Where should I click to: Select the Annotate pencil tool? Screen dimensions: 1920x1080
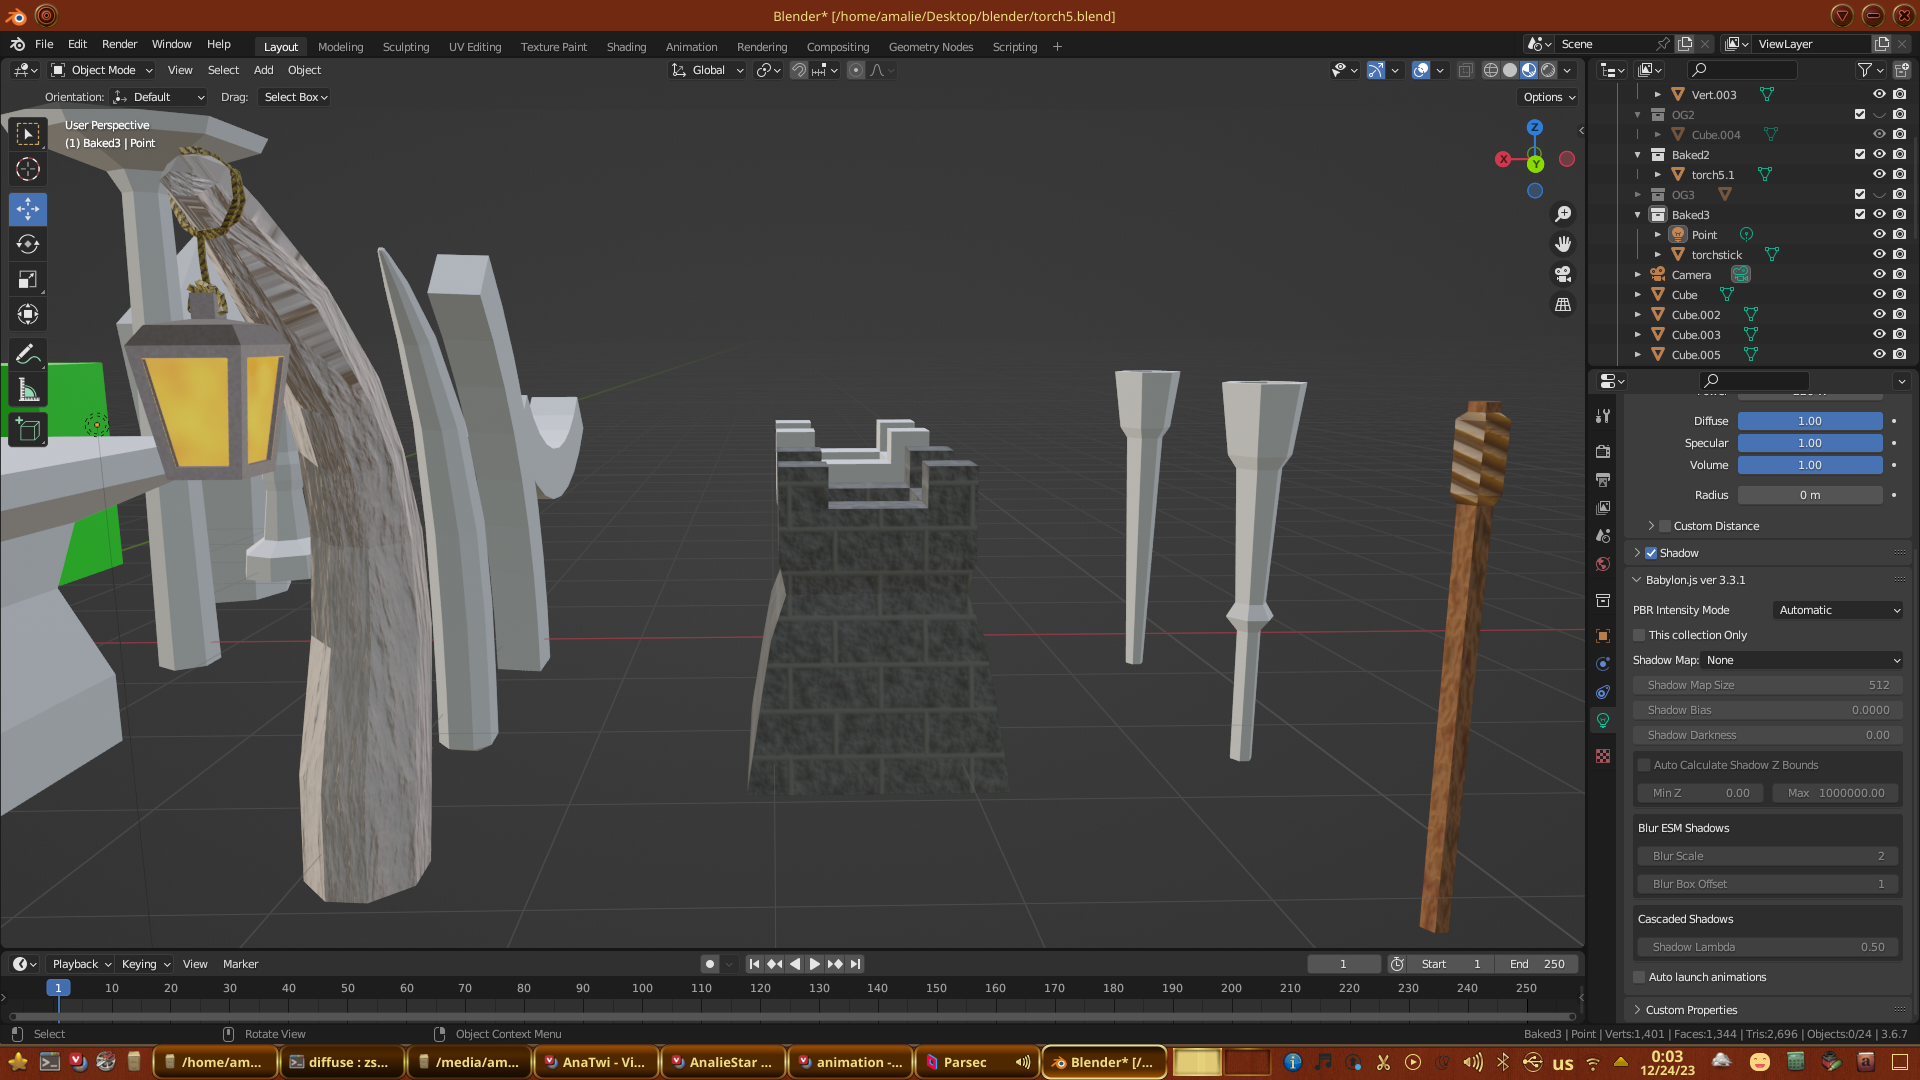pos(28,354)
